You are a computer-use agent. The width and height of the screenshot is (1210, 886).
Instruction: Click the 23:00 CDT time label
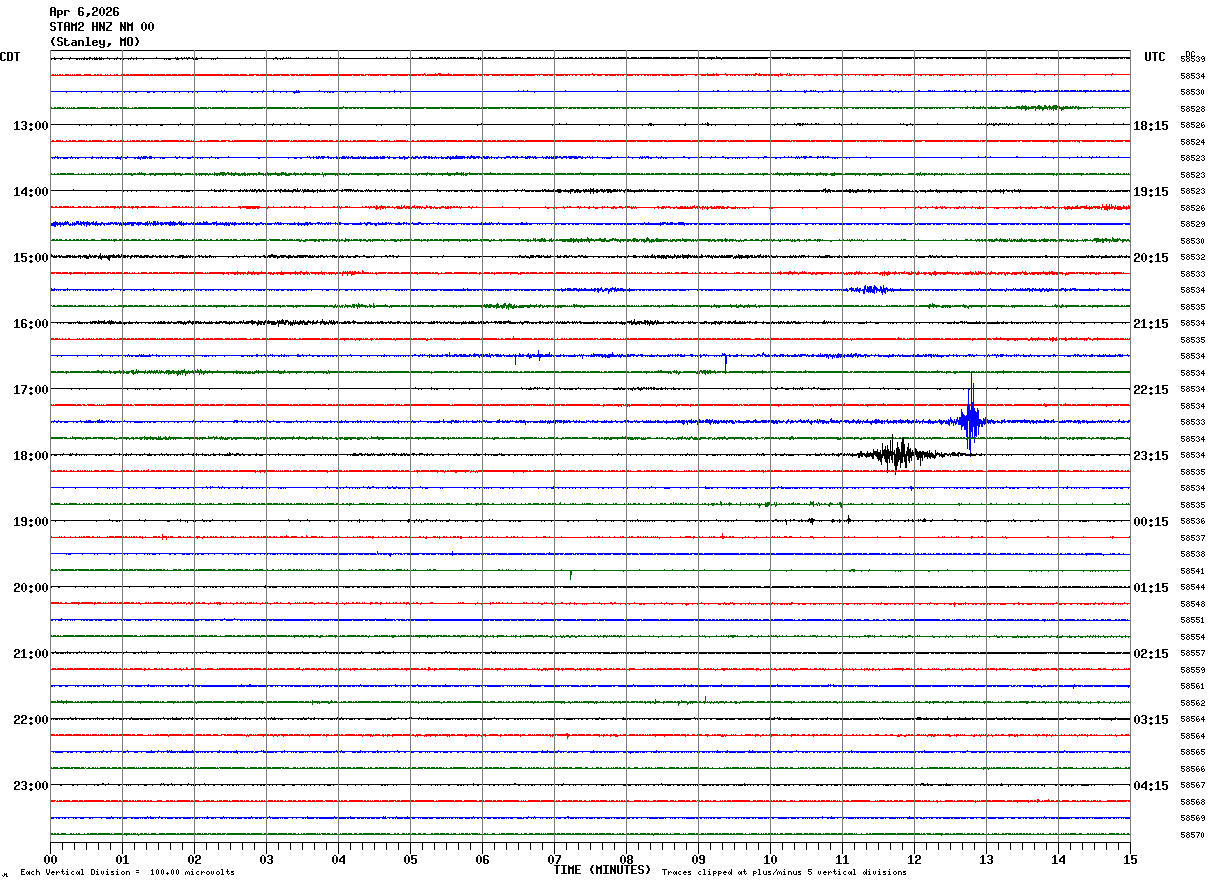point(30,786)
